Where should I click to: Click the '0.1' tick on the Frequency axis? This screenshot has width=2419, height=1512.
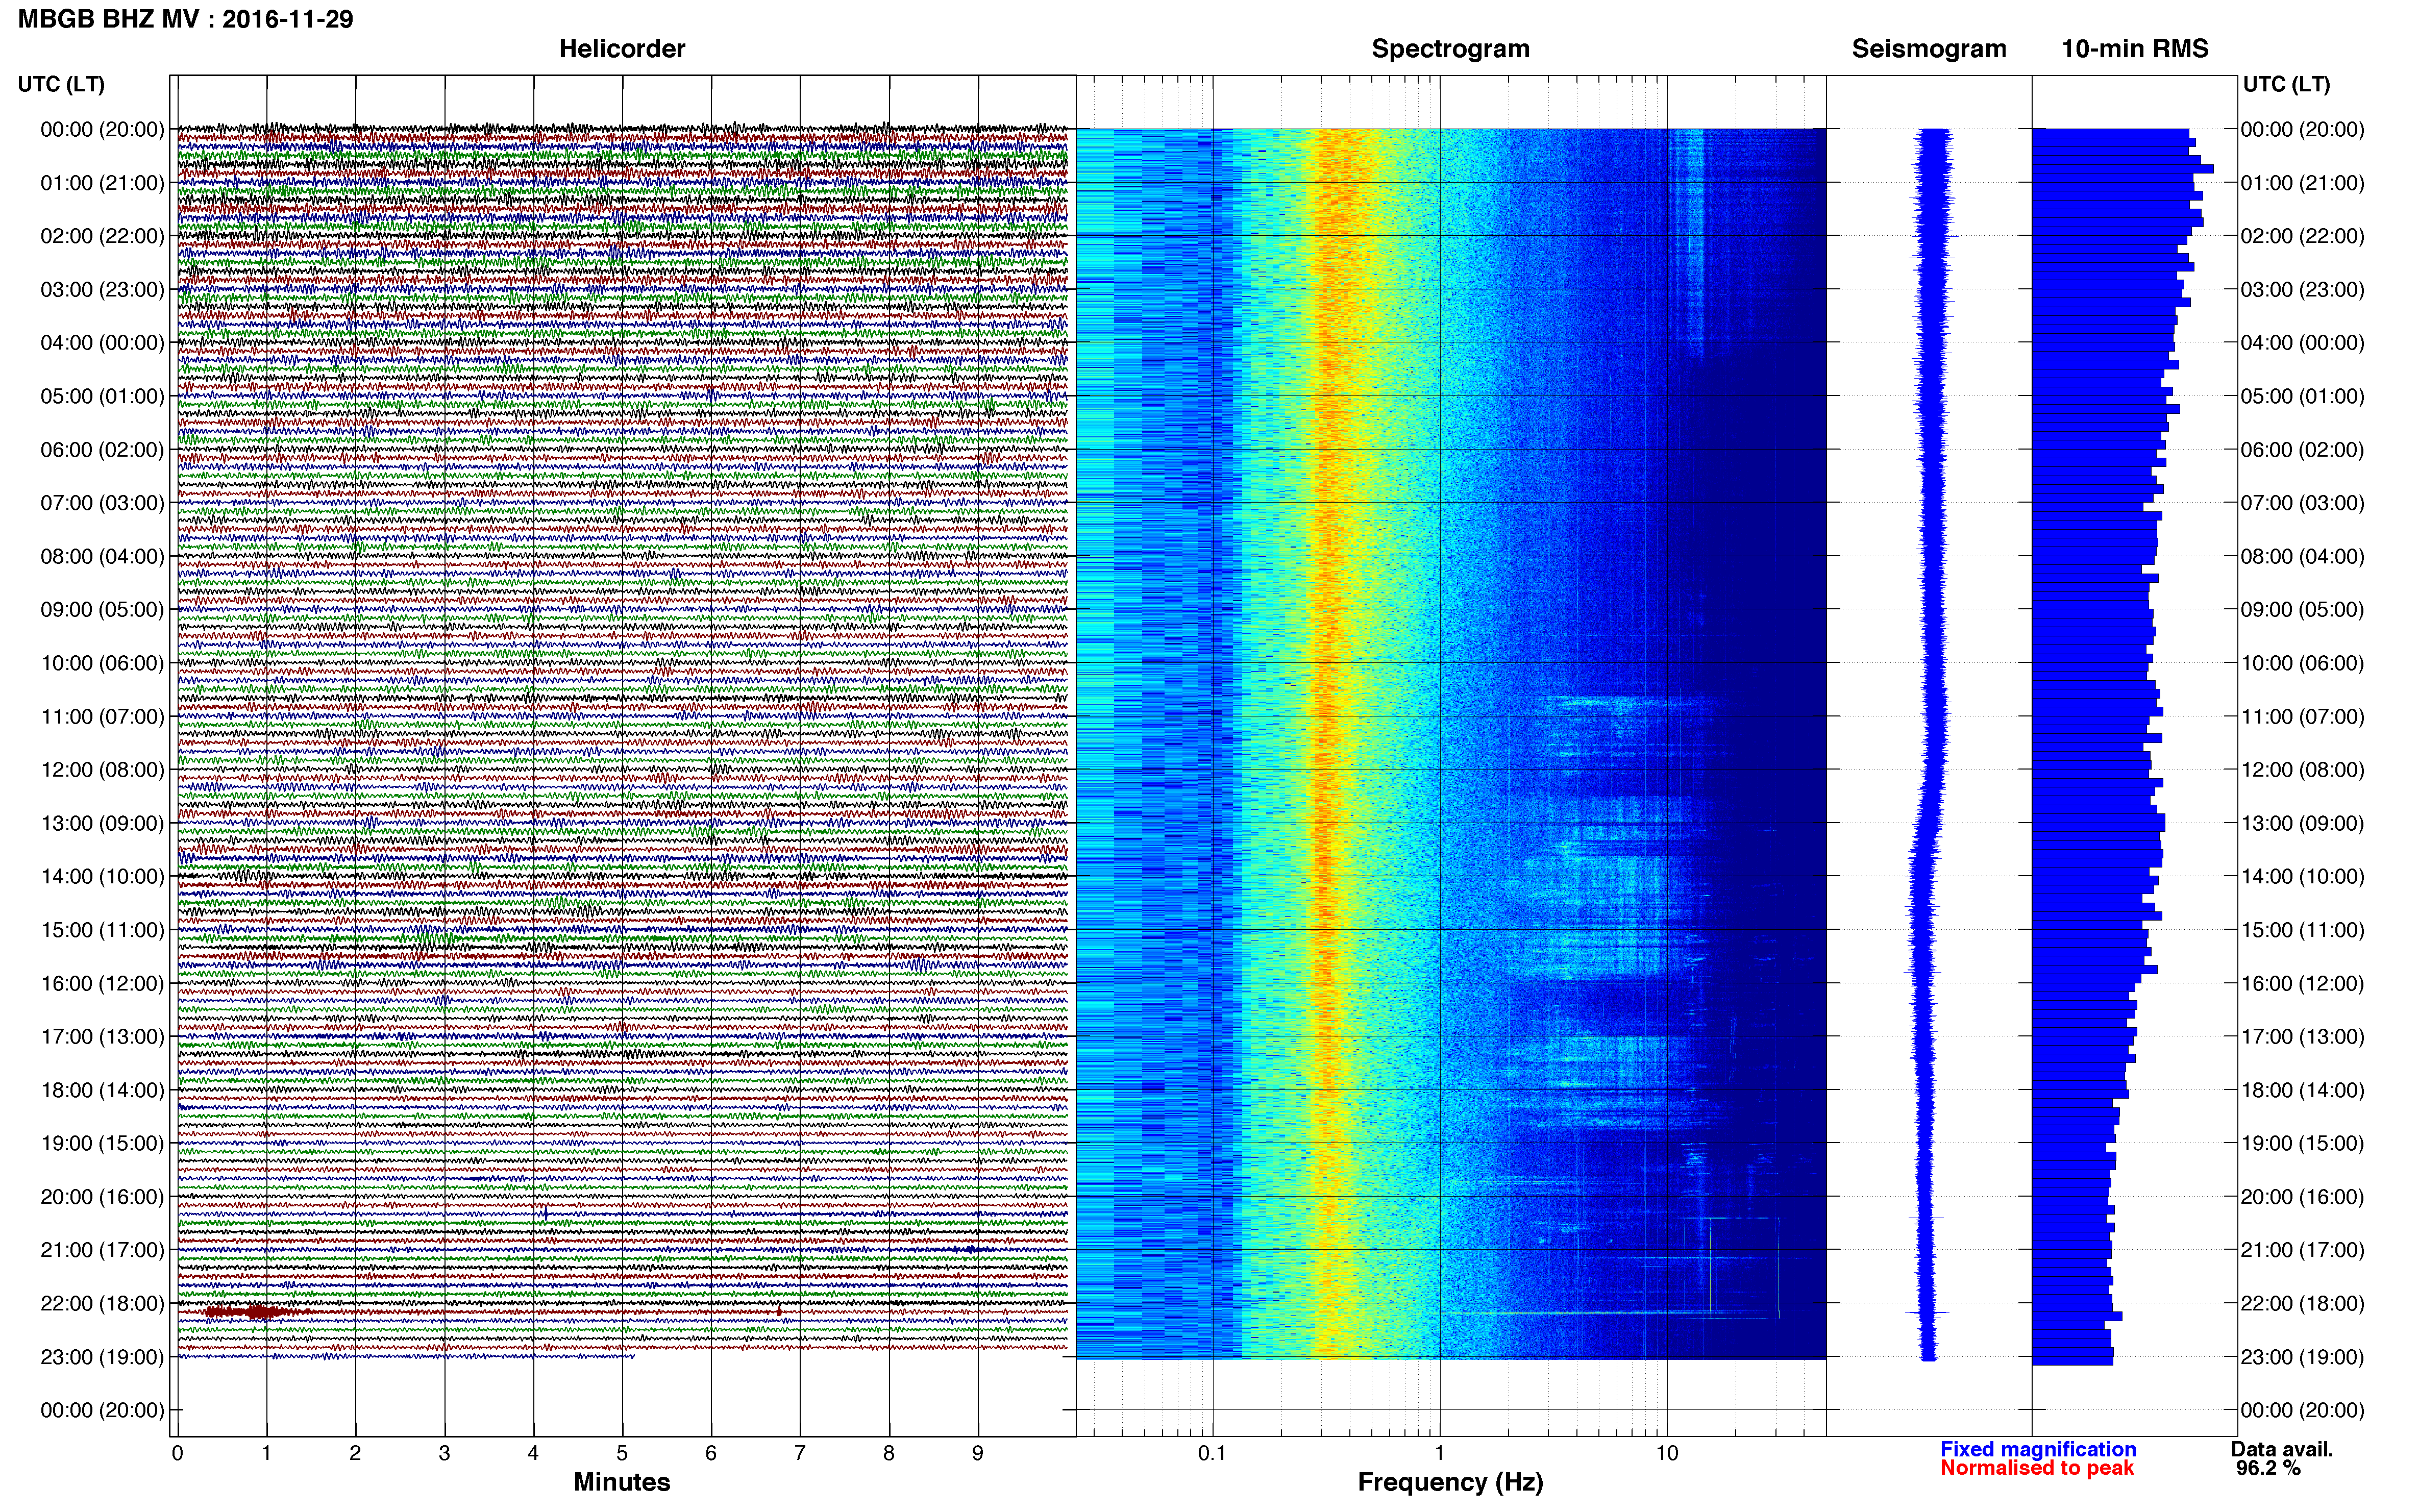1212,1453
